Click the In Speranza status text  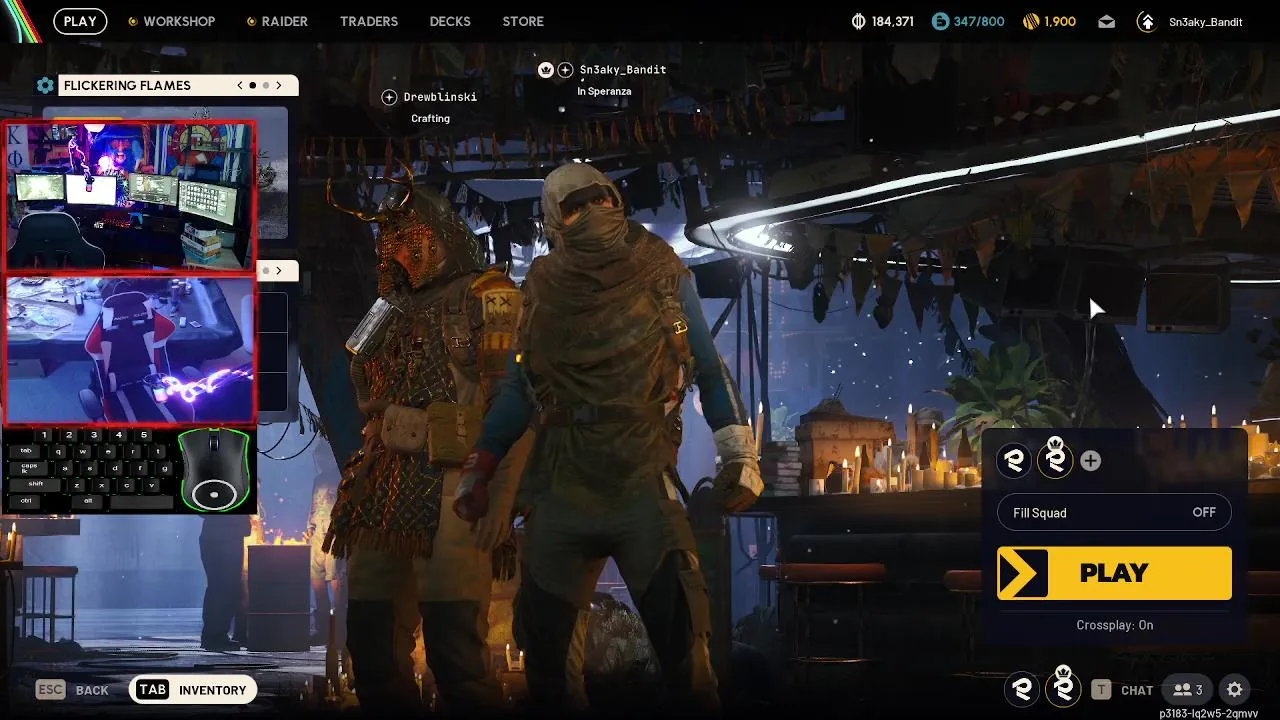click(604, 91)
